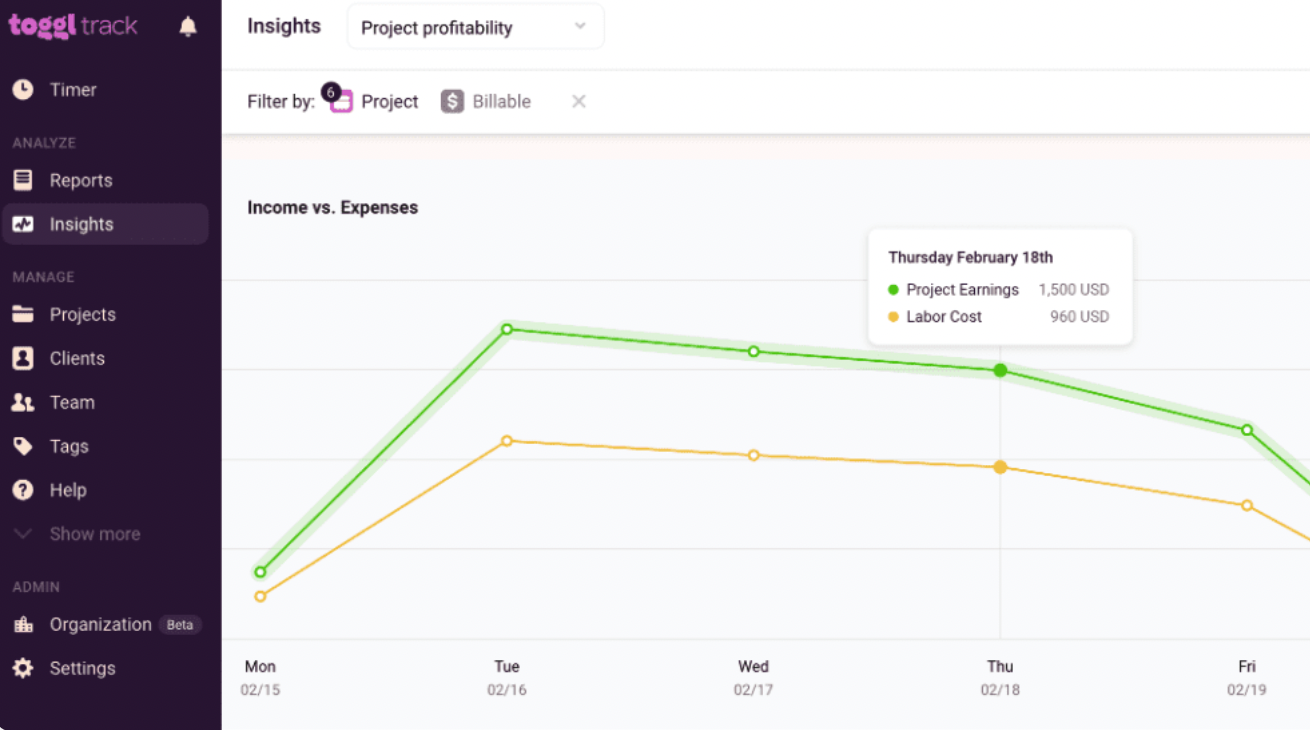Viewport: 1310px width, 730px height.
Task: Click the Organization building icon
Action: [23, 624]
